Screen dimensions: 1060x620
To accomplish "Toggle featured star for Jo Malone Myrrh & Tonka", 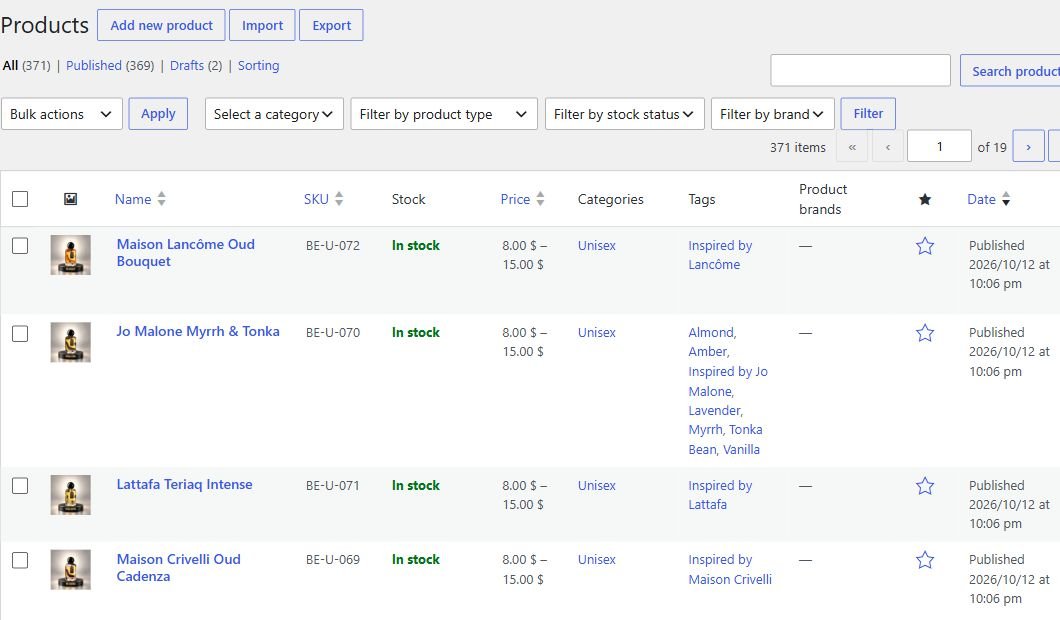I will 925,333.
